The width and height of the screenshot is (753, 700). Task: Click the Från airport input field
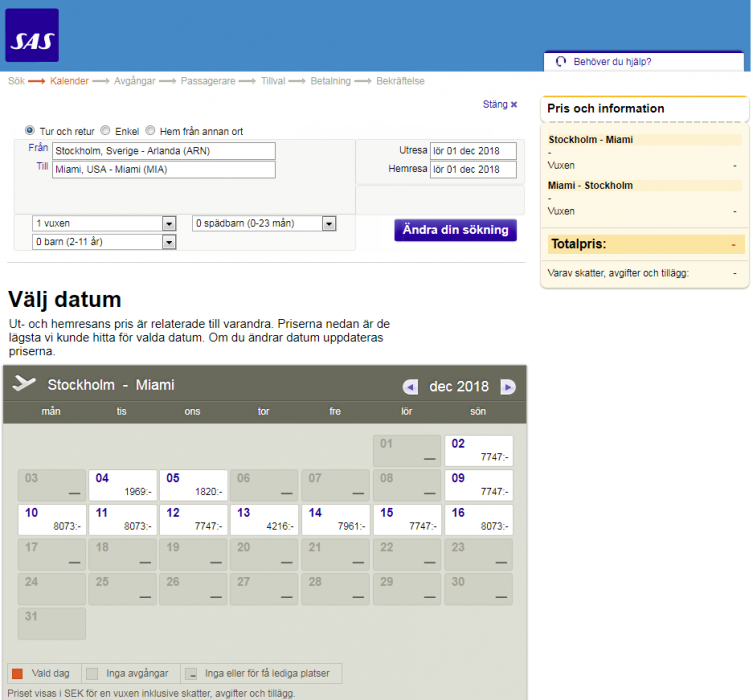click(163, 151)
